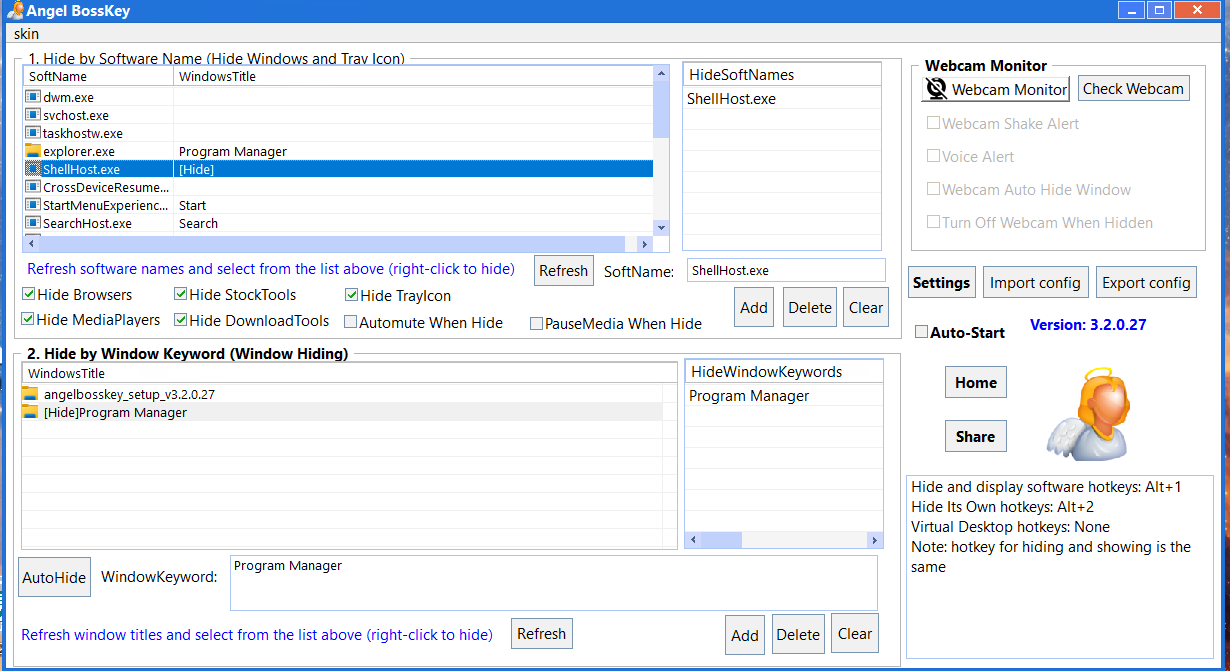Click the Share button
The width and height of the screenshot is (1230, 671).
click(x=975, y=436)
